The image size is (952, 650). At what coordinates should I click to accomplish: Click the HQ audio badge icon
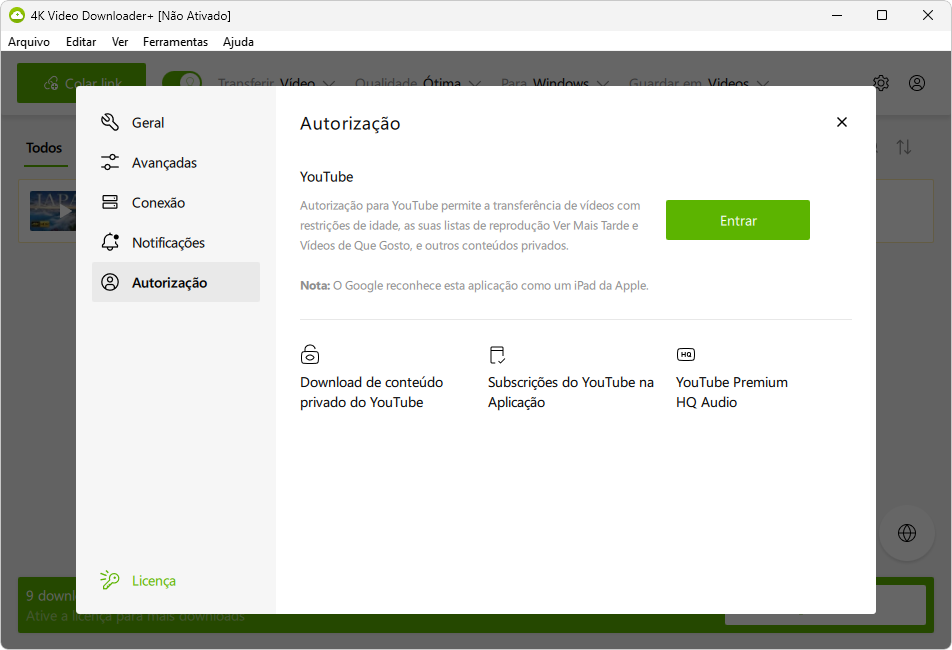point(685,354)
